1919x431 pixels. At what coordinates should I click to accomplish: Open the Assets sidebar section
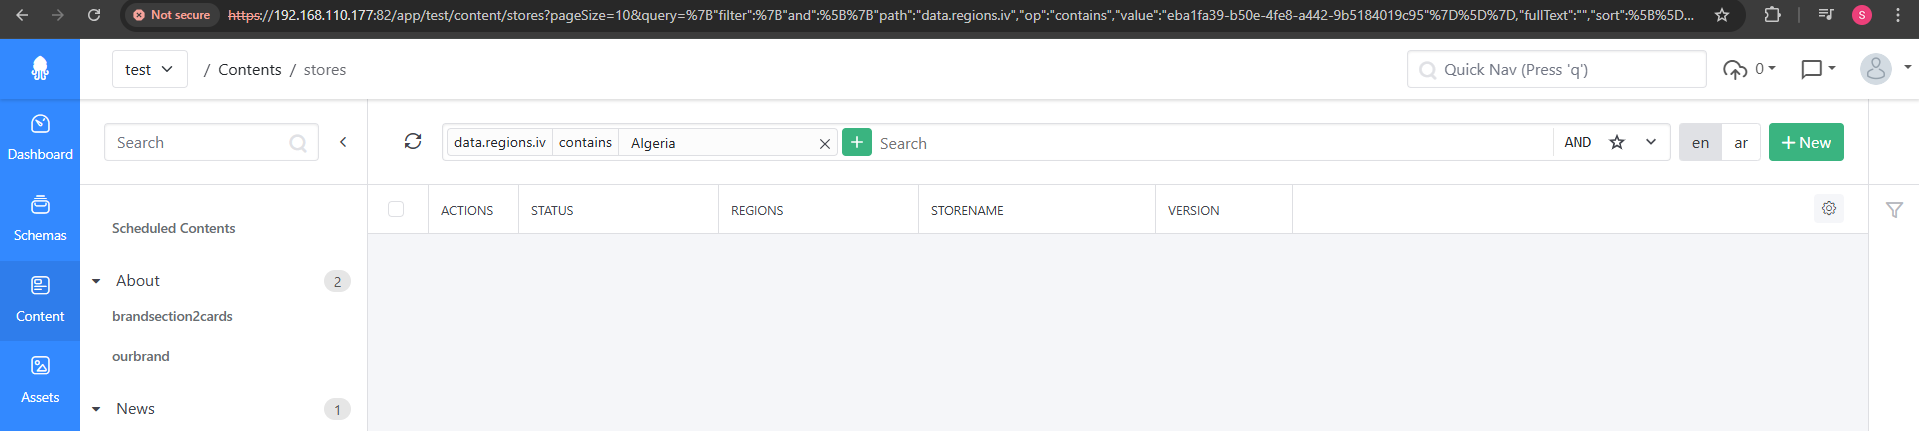tap(40, 381)
